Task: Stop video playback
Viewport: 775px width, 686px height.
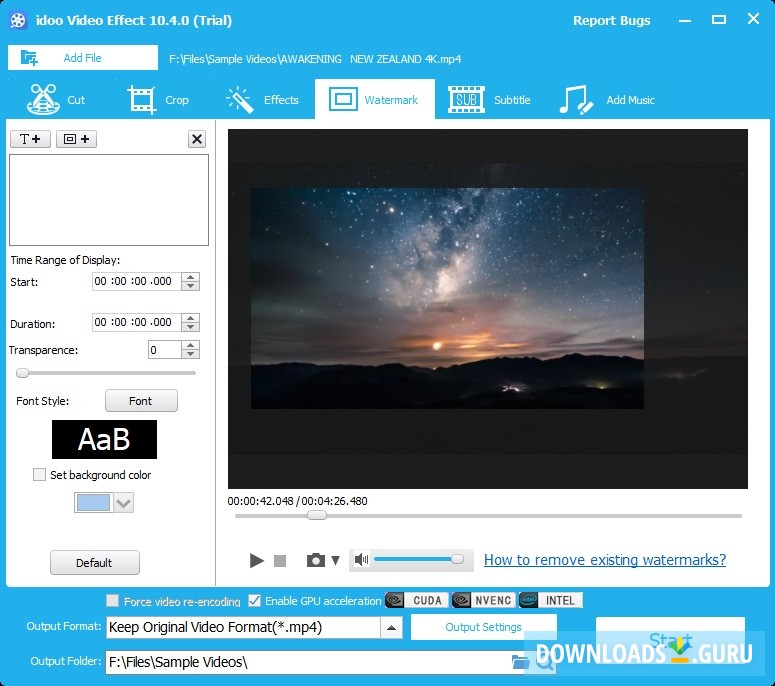Action: coord(280,561)
